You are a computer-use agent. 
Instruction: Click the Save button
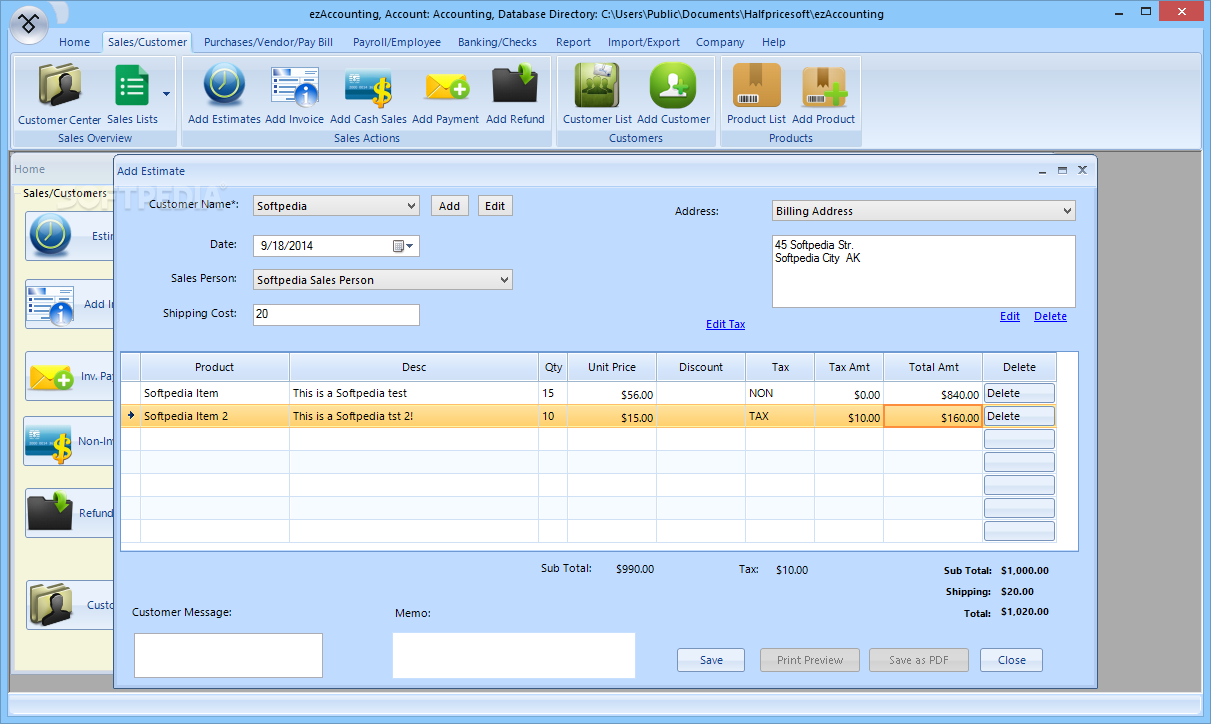[x=711, y=660]
